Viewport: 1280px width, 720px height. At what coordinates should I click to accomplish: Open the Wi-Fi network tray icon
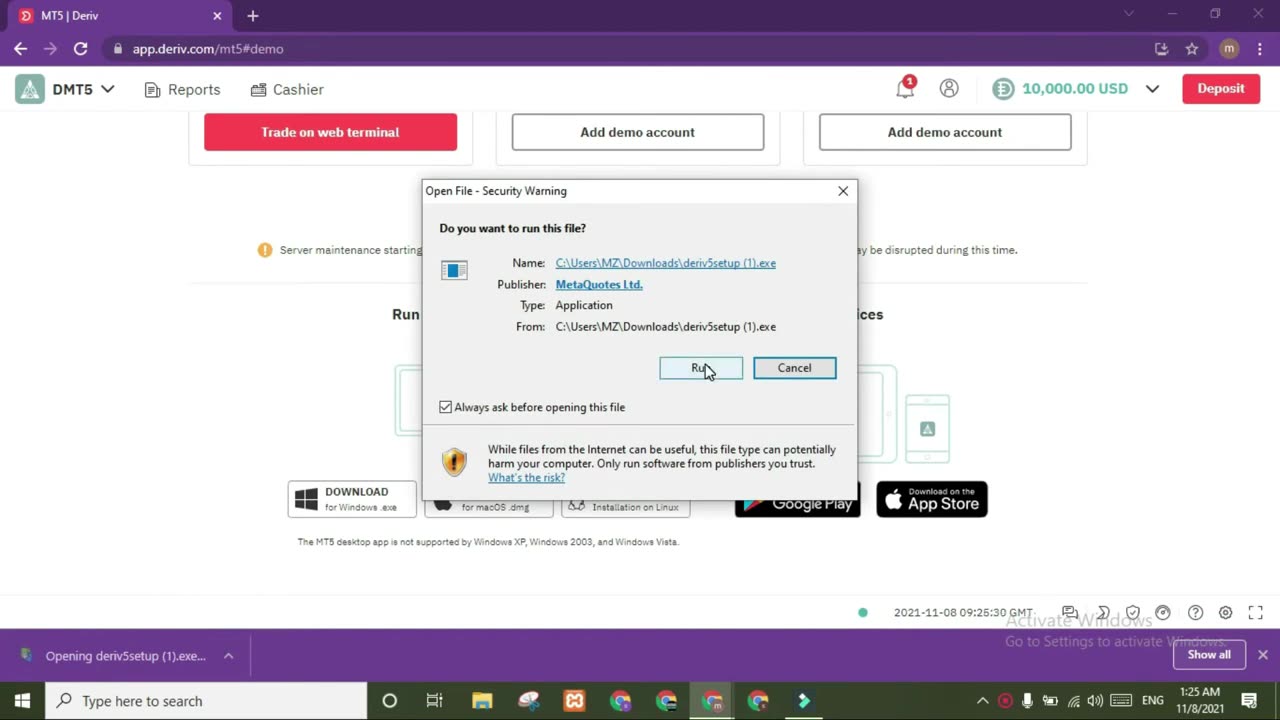(x=1073, y=701)
